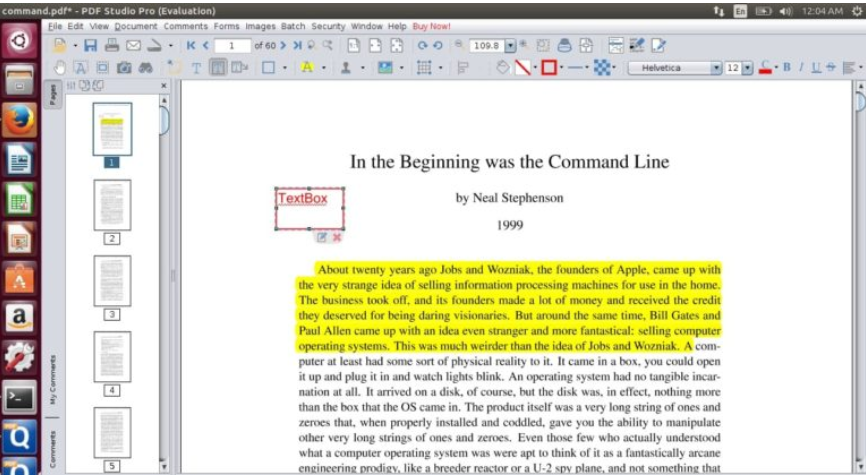The image size is (866, 476).
Task: Edit TextBox properties with the pencil icon
Action: 321,237
